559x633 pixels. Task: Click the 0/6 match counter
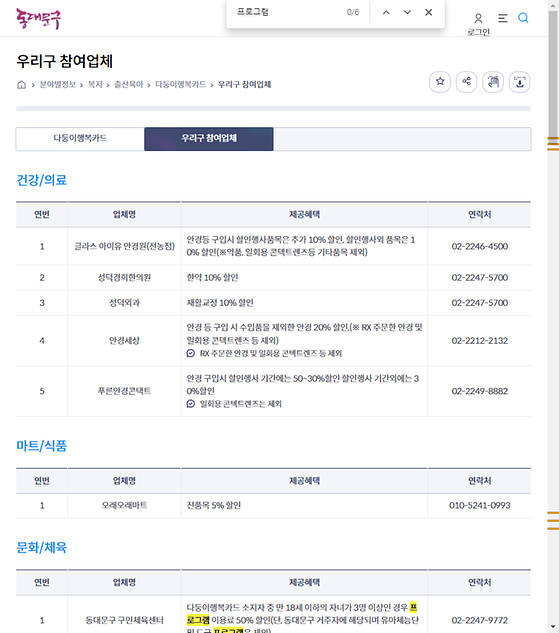[353, 13]
